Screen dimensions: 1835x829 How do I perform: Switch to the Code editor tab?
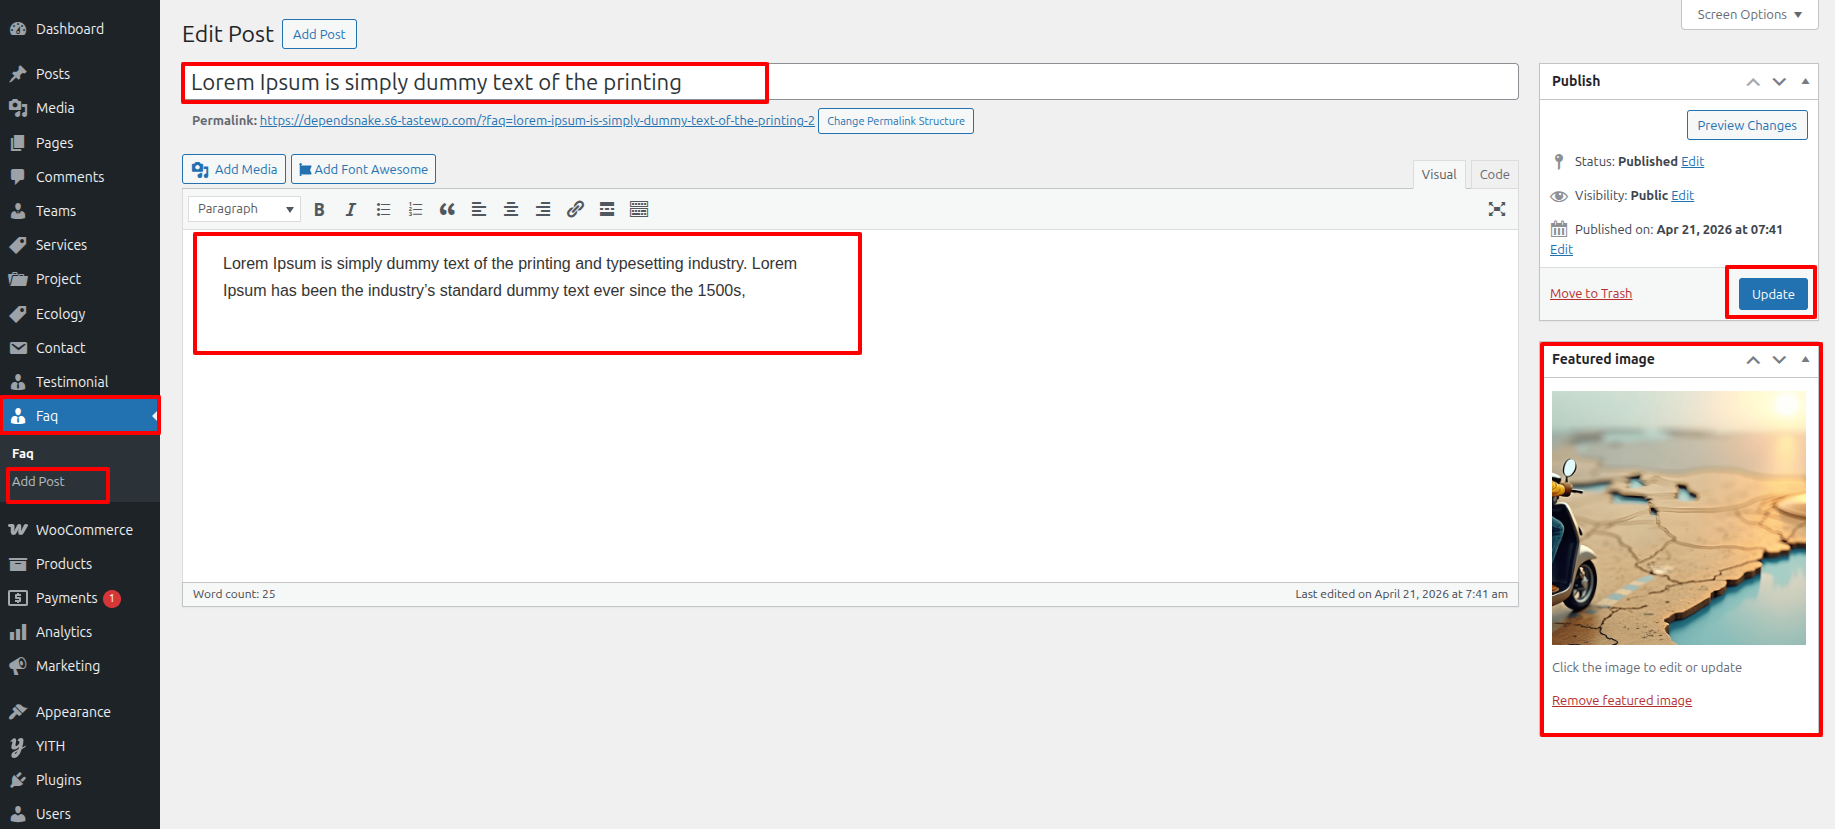point(1494,174)
